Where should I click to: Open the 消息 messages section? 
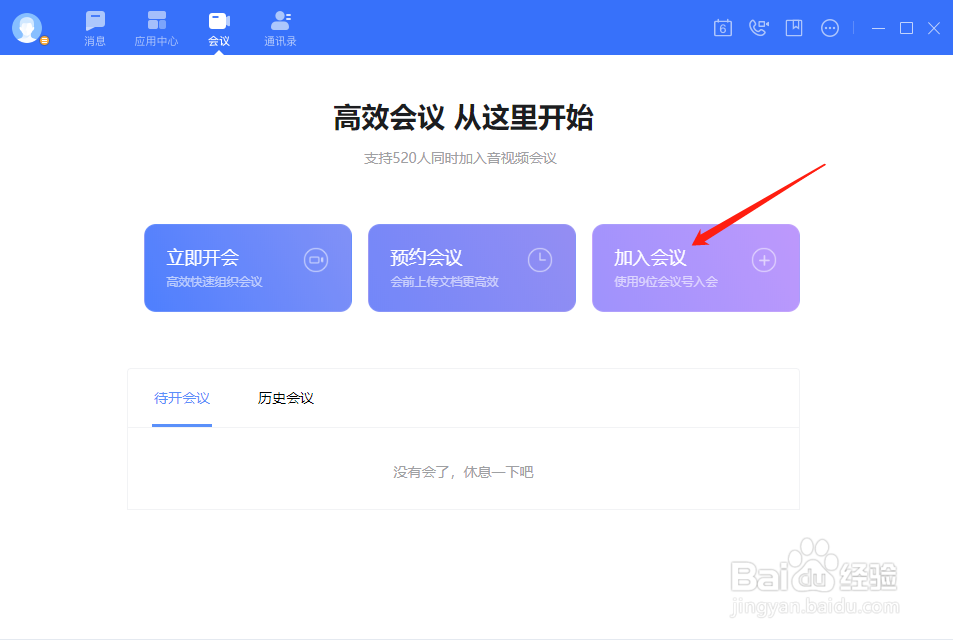click(95, 29)
